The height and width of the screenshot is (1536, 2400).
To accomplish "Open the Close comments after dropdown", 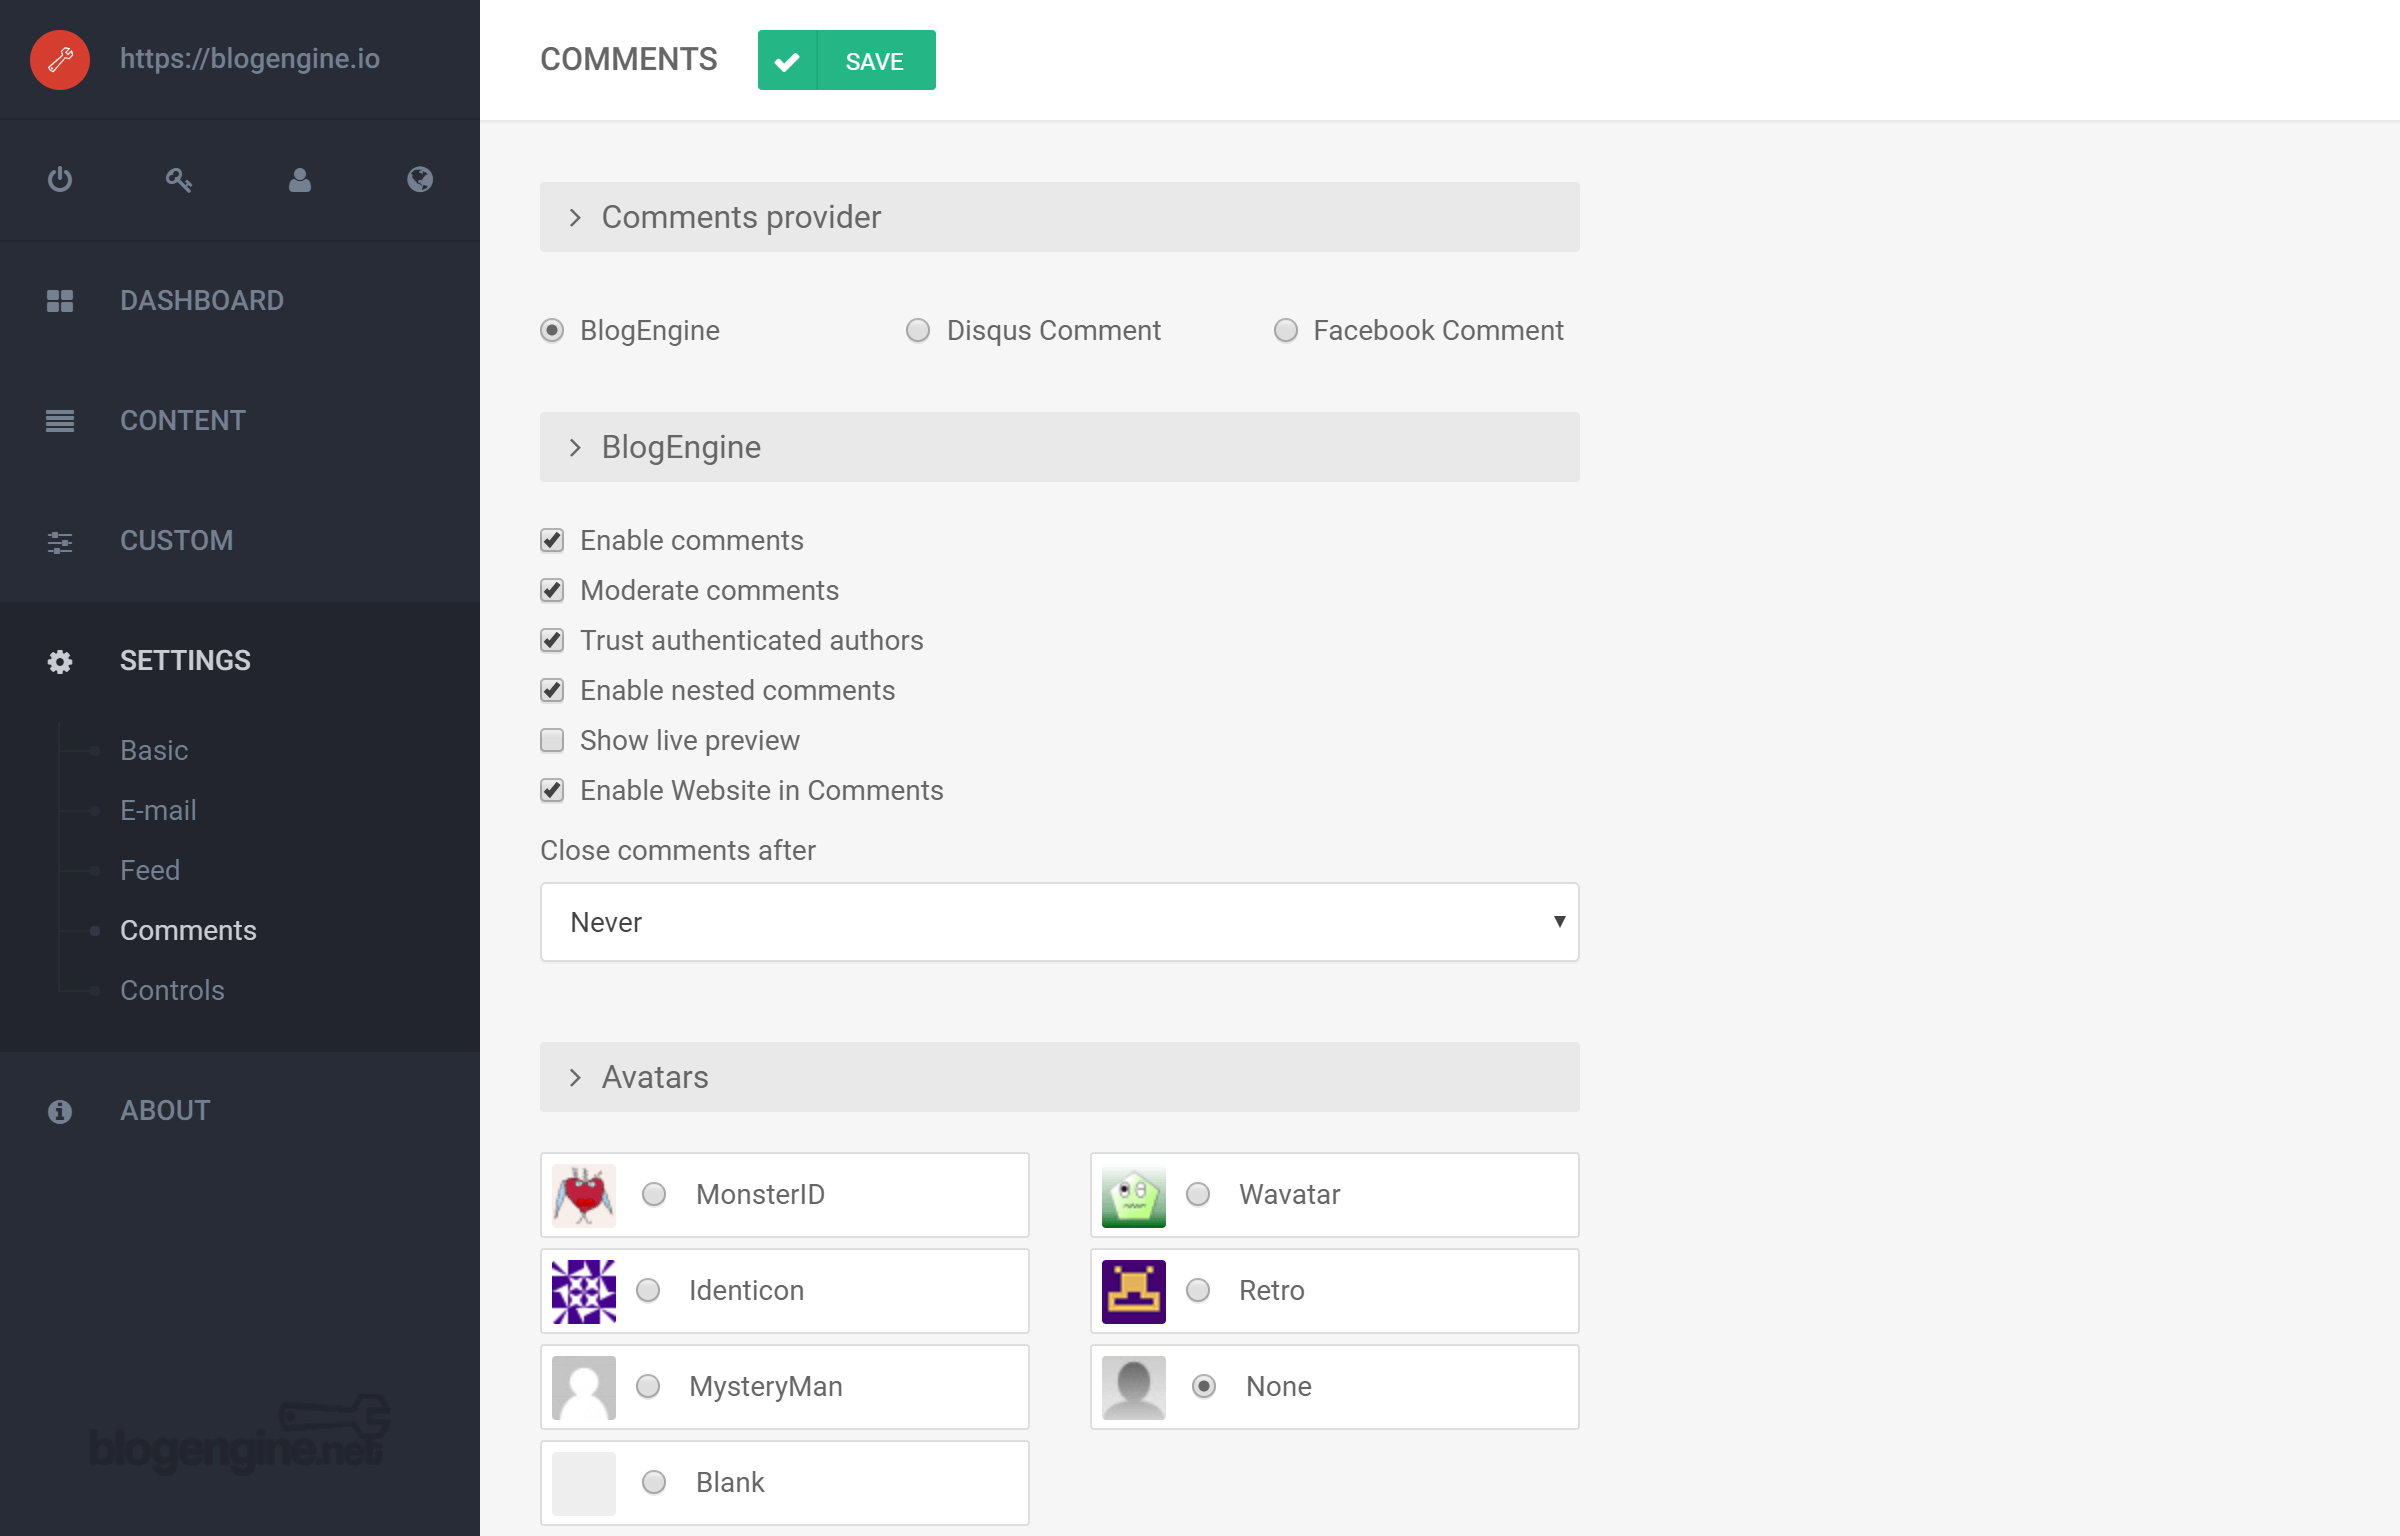I will 1060,922.
